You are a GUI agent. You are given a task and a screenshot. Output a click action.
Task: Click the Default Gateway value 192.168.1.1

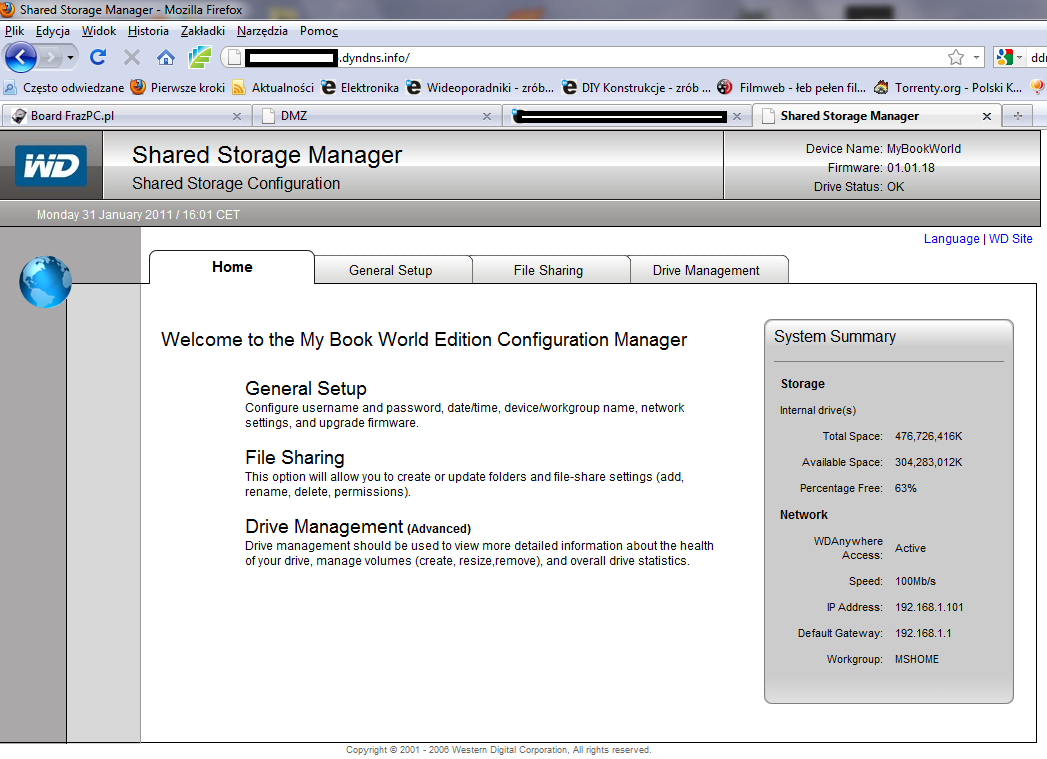pyautogui.click(x=923, y=633)
